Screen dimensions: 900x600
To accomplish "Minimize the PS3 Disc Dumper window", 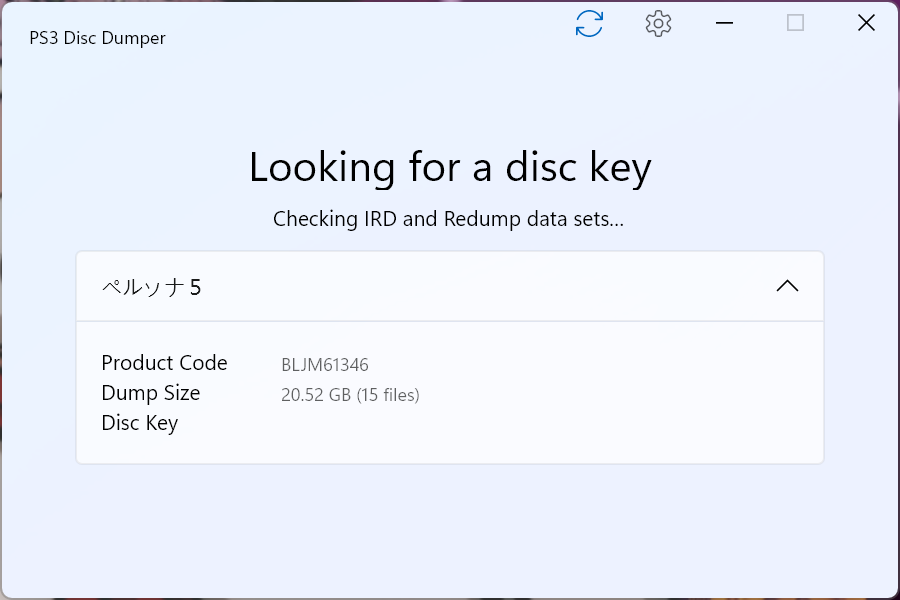I will [724, 23].
